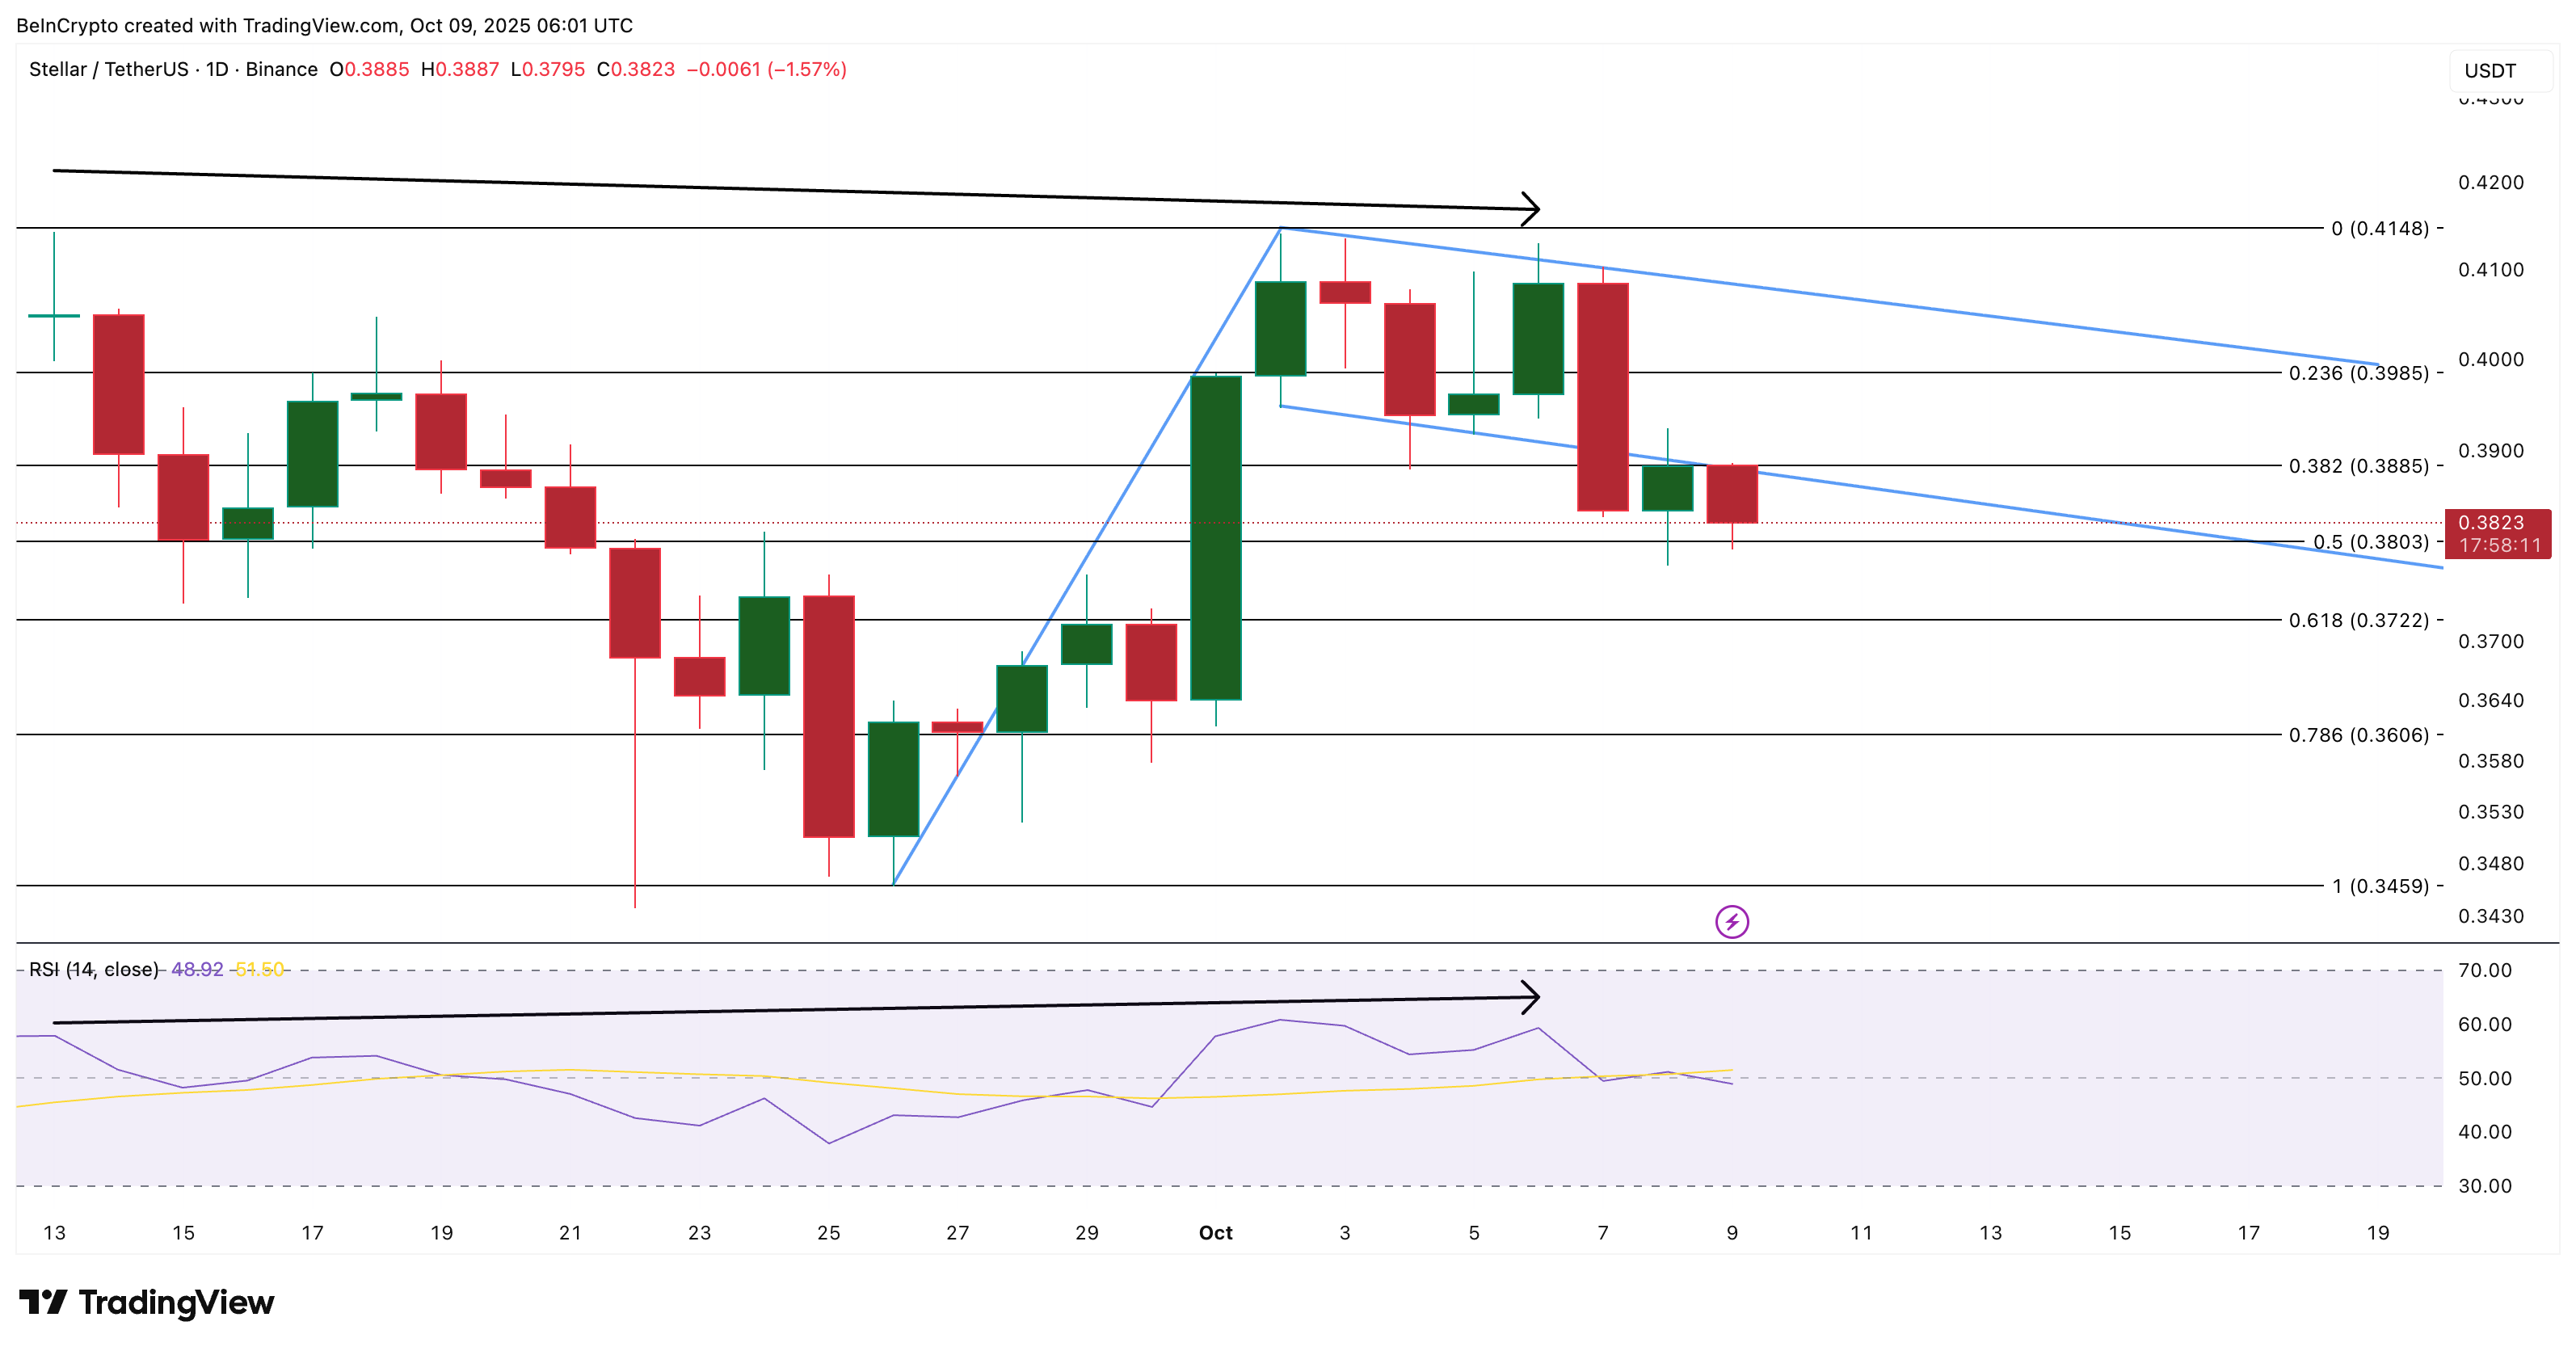The height and width of the screenshot is (1351, 2576).
Task: Click the Oct label on the date axis
Action: click(1216, 1233)
